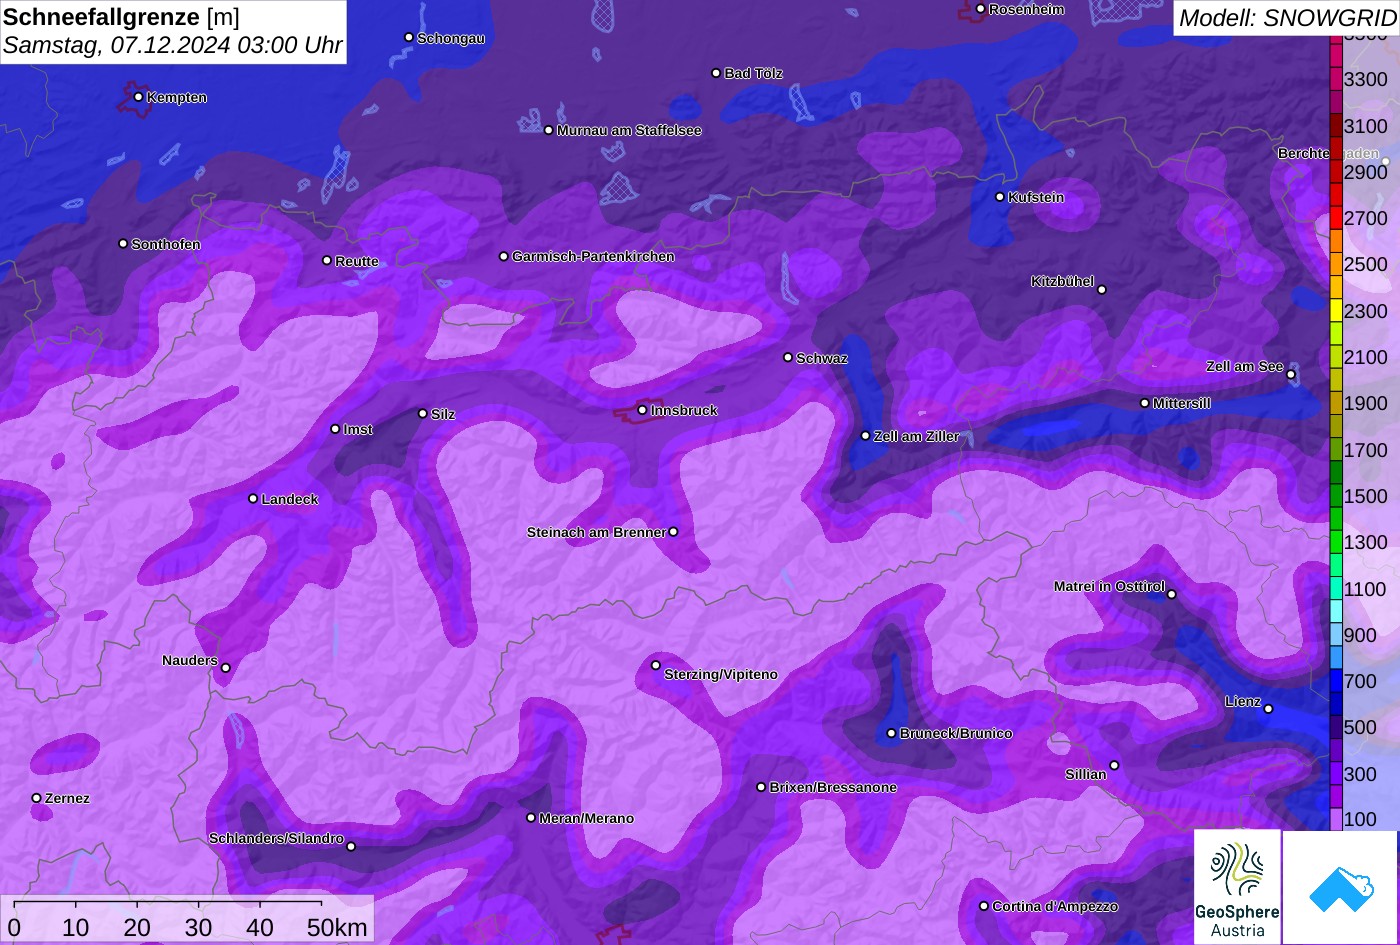Image resolution: width=1400 pixels, height=945 pixels.
Task: Click the Bad Tölz marker dot
Action: tap(716, 73)
